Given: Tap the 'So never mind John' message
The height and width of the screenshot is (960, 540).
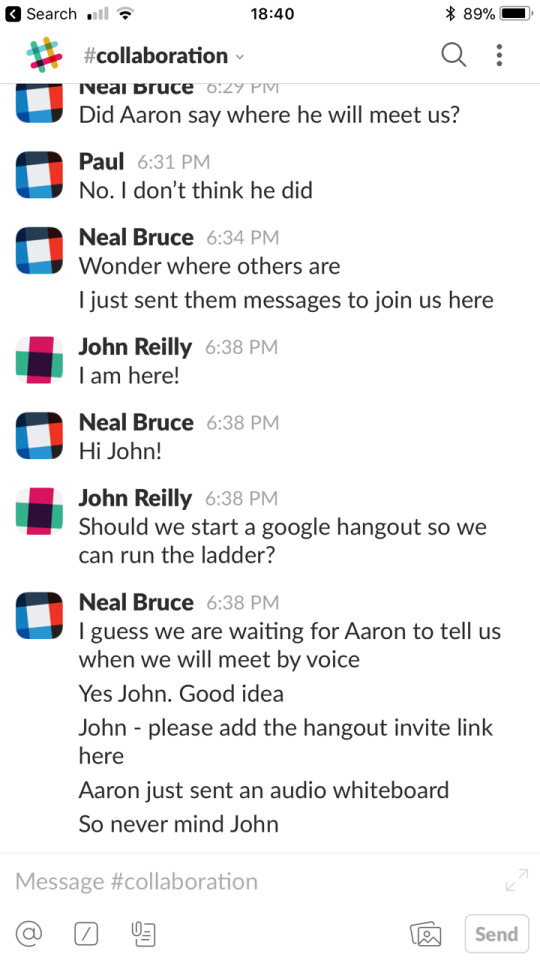Looking at the screenshot, I should (x=179, y=823).
